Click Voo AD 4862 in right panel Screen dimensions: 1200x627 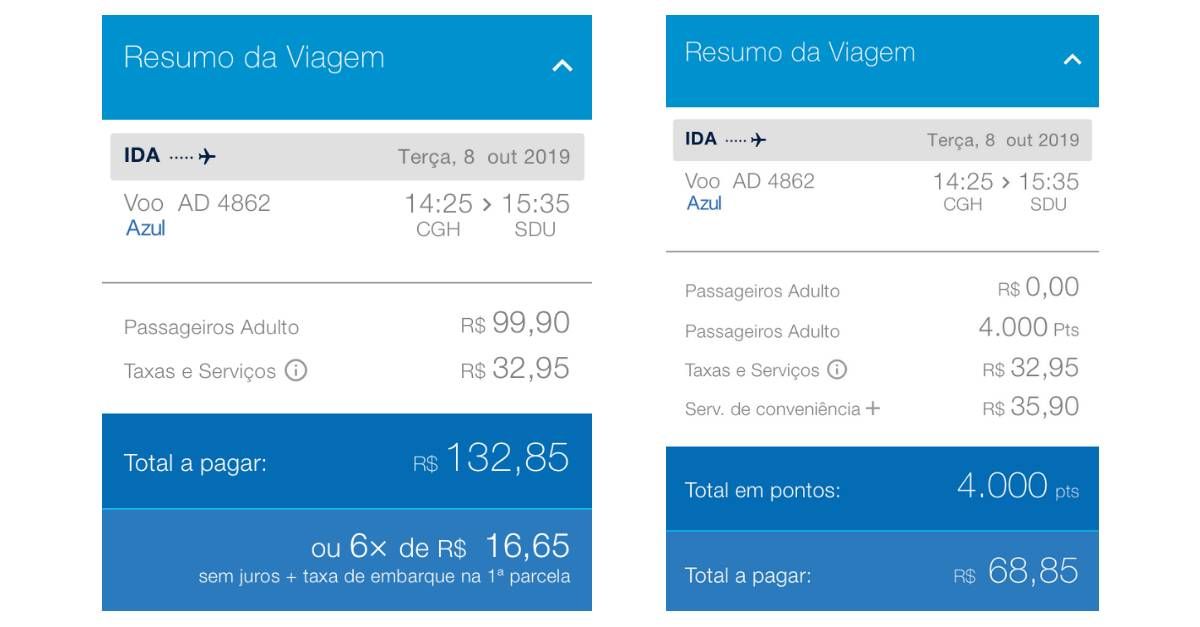click(750, 181)
